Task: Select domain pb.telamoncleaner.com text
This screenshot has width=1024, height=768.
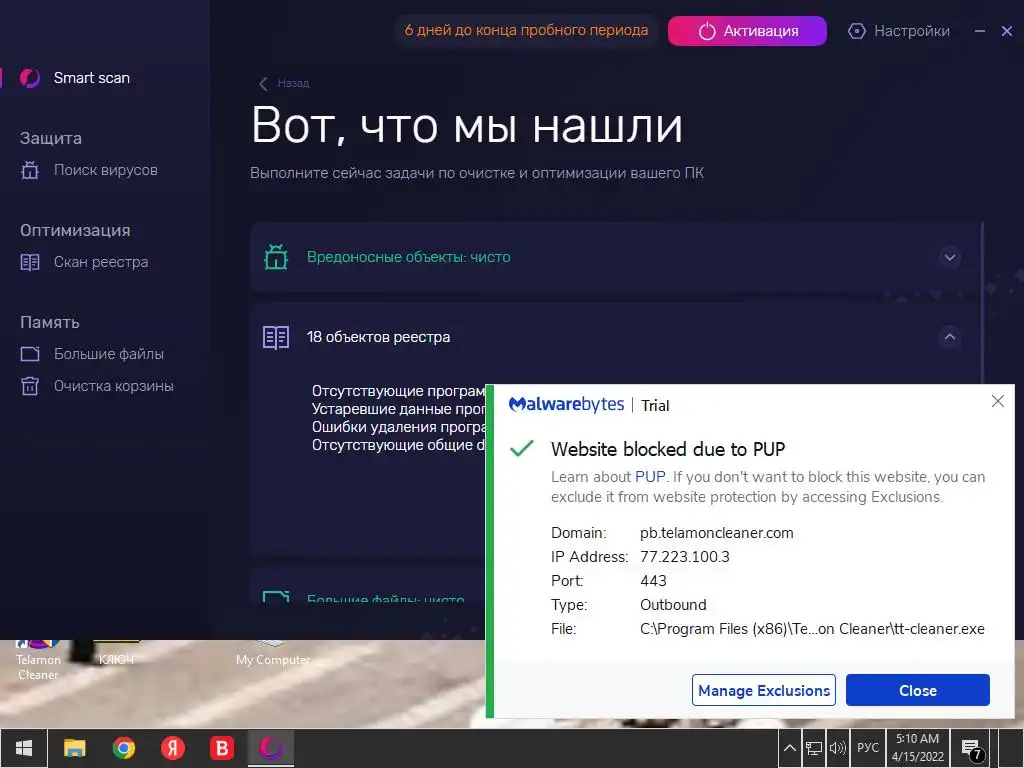Action: tap(717, 533)
